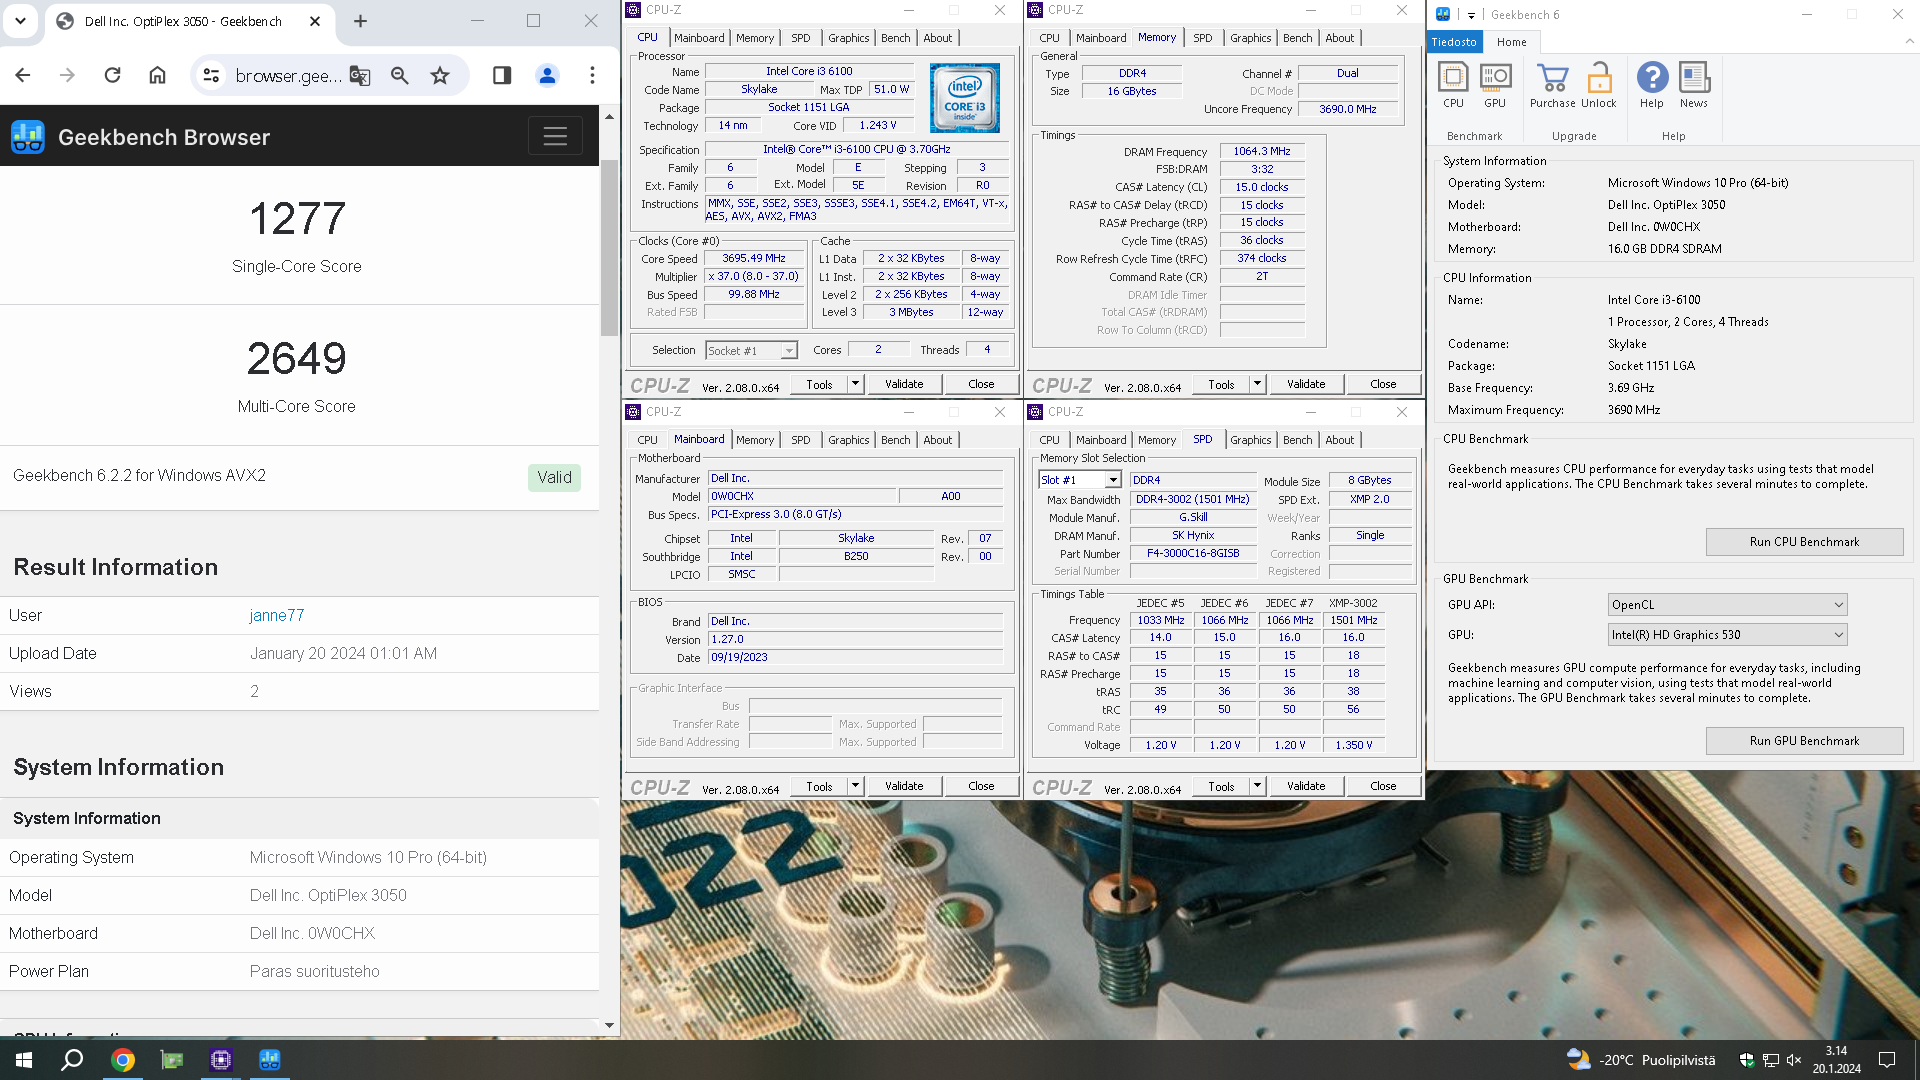Image resolution: width=1920 pixels, height=1080 pixels.
Task: Open the GPU Intel HD Graphics 530 dropdown
Action: point(1727,635)
